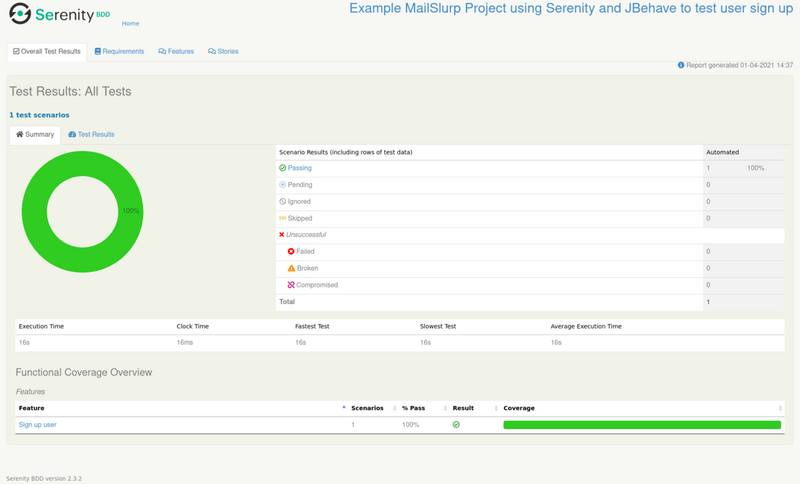Click the Serenity BDD logo
800x484 pixels.
coord(58,15)
